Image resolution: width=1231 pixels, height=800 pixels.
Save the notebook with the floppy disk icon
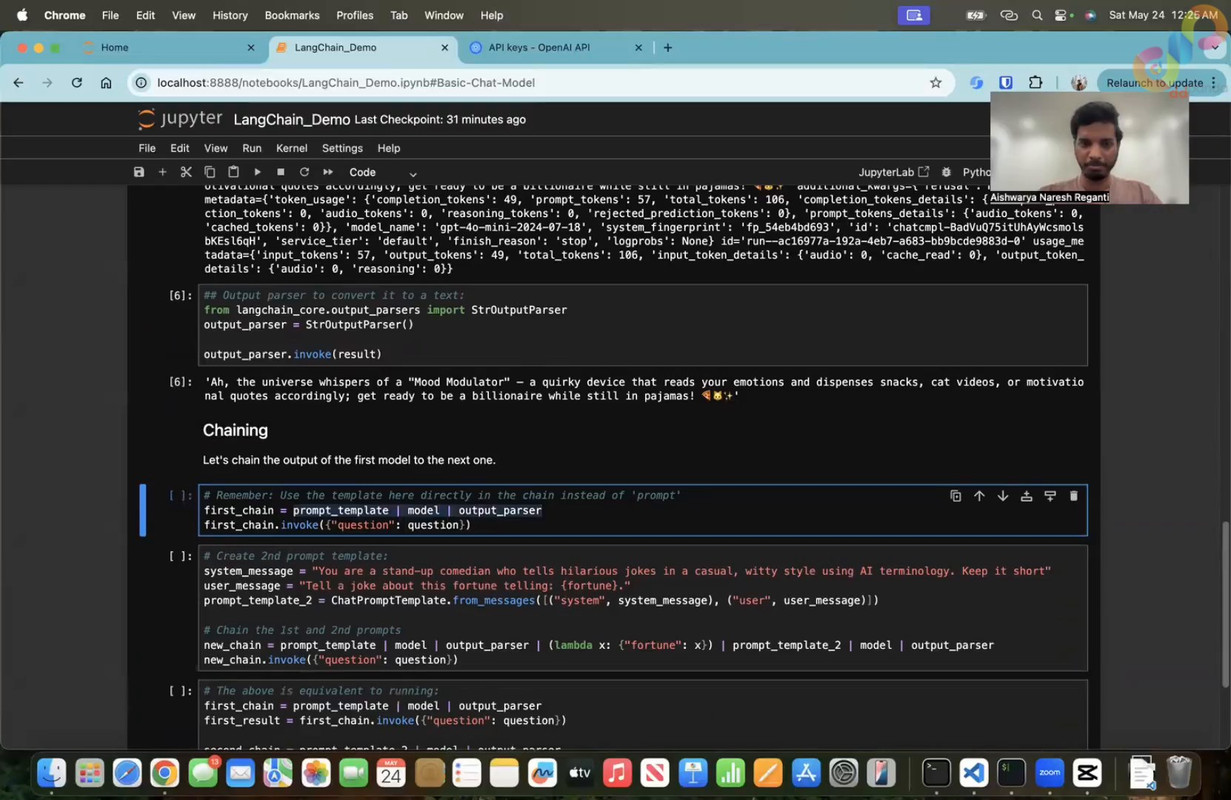tap(139, 172)
